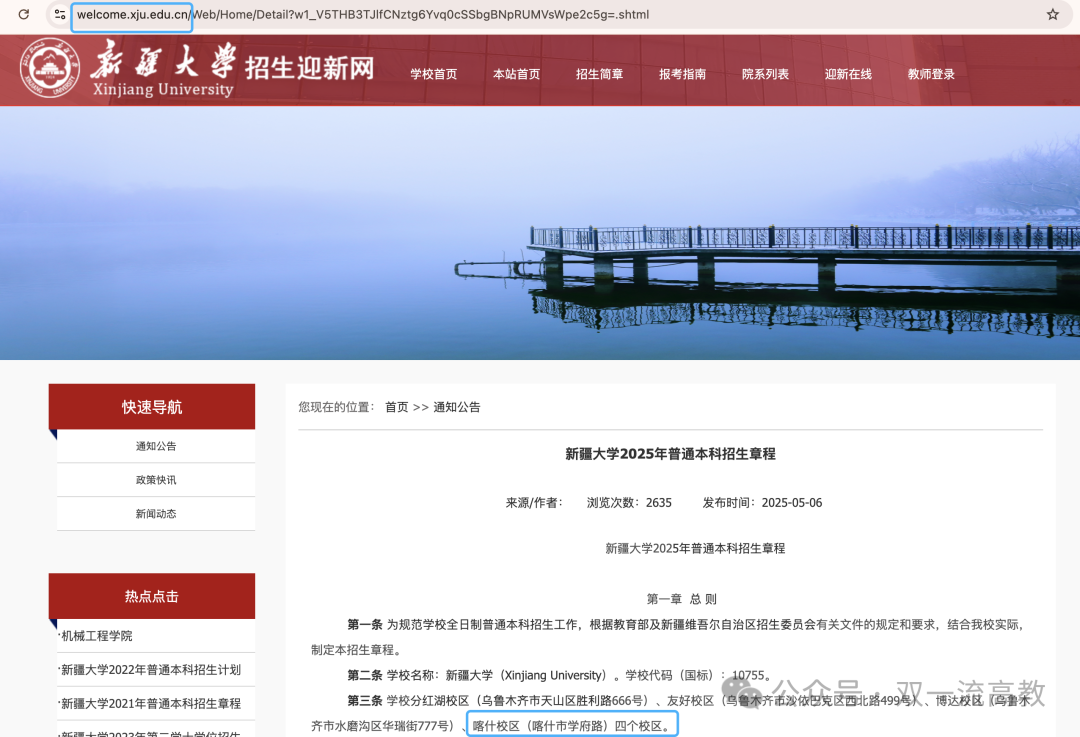
Task: Open the 本站首页 menu item
Action: click(x=517, y=73)
